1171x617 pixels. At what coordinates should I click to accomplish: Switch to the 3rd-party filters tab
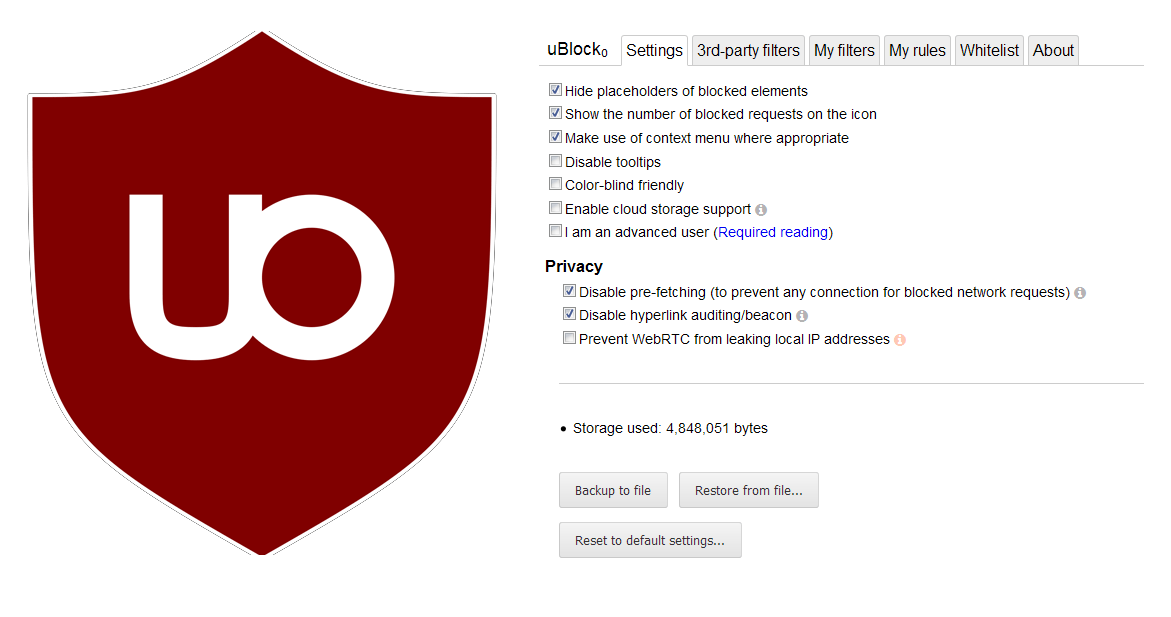tap(748, 49)
